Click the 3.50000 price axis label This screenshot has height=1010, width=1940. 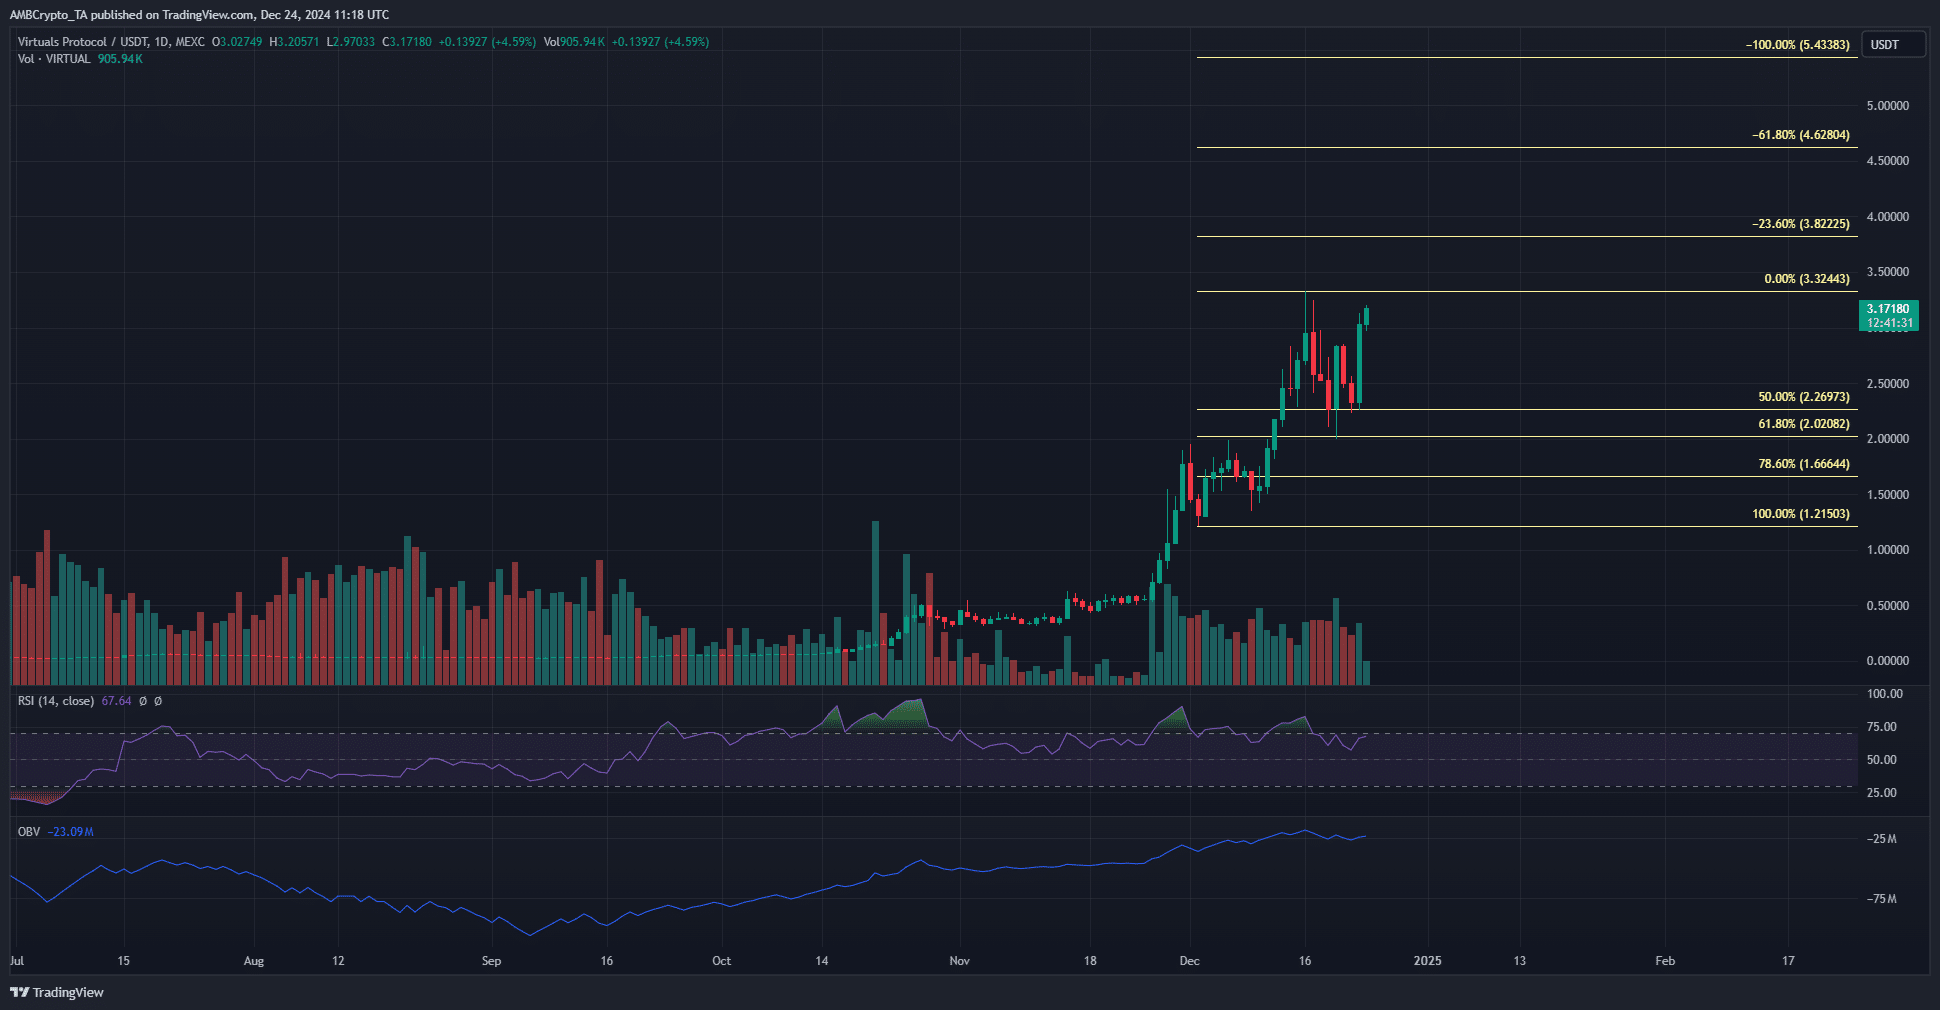pos(1888,272)
